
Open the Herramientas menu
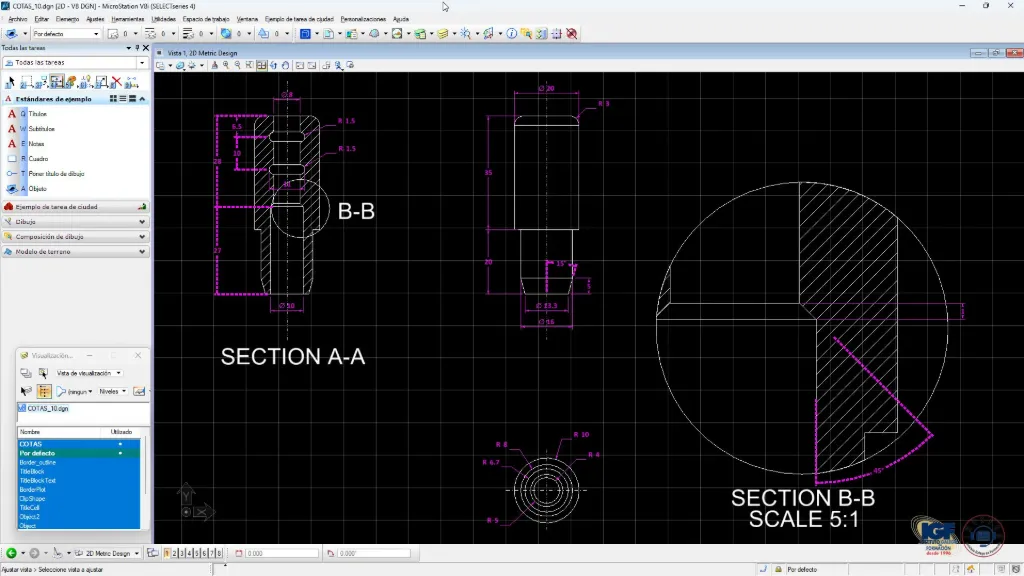(127, 19)
